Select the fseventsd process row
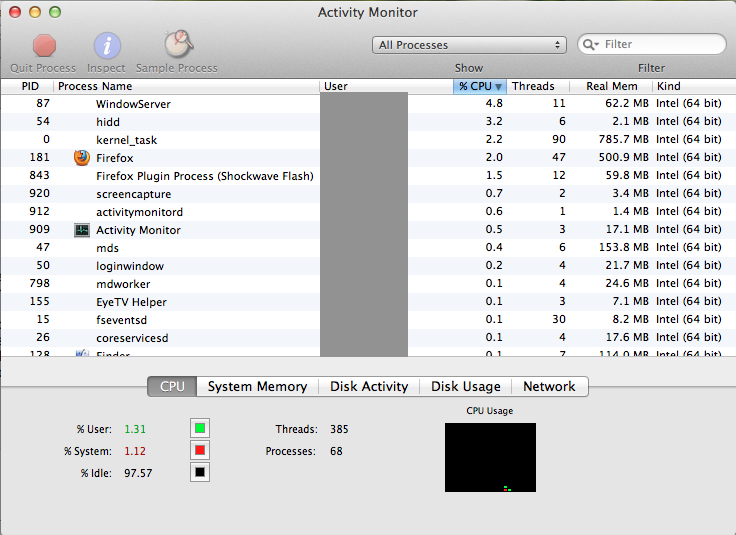The height and width of the screenshot is (535, 736). pos(368,320)
